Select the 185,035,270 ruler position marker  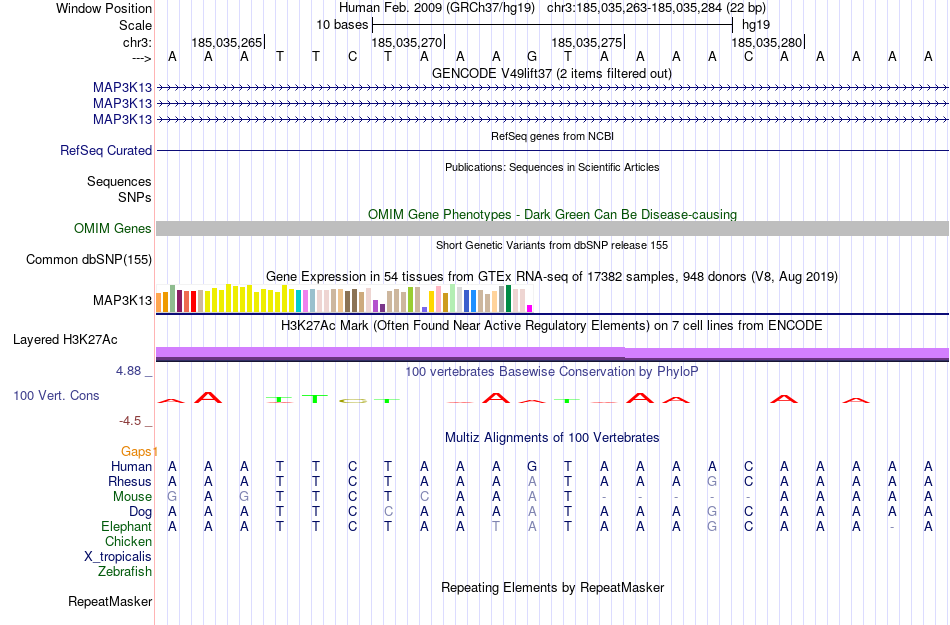[x=407, y=42]
